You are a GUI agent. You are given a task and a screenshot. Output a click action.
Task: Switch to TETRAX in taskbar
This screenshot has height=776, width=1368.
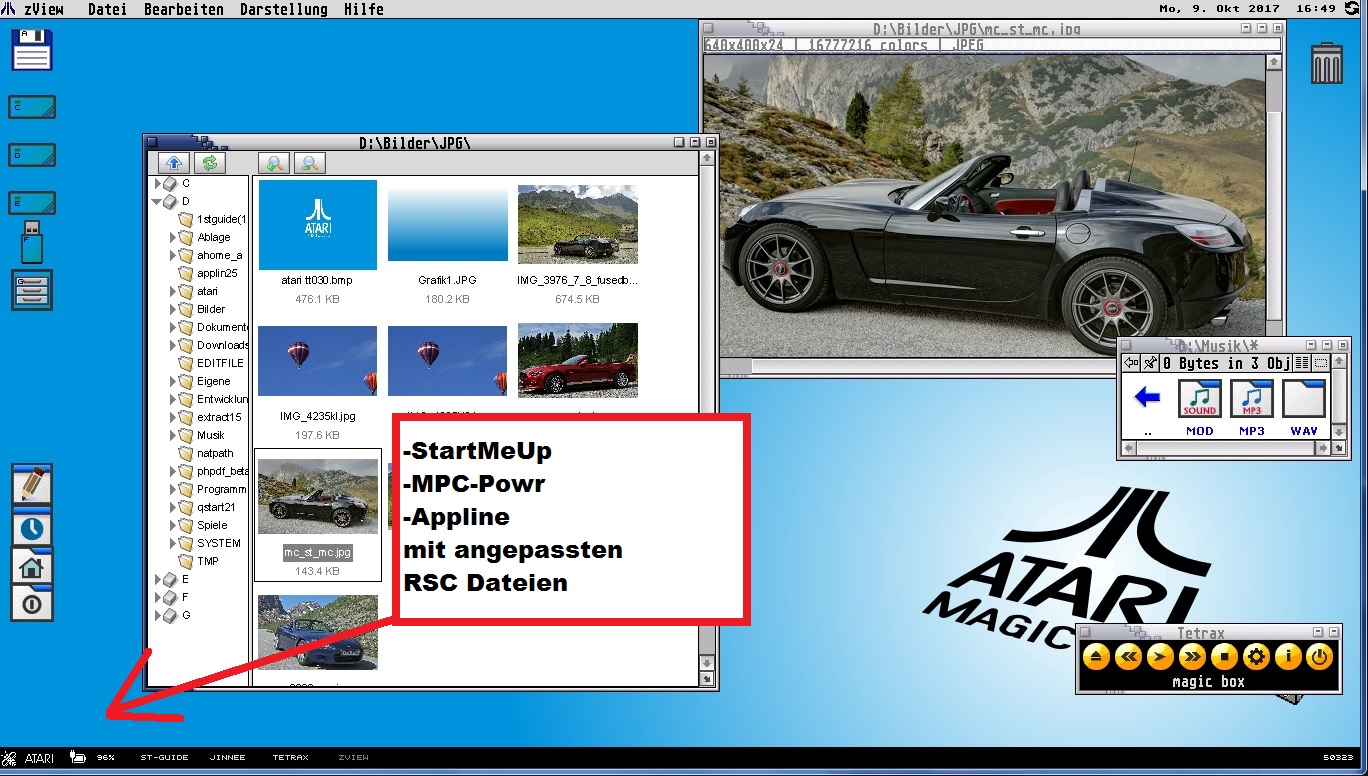tap(290, 758)
